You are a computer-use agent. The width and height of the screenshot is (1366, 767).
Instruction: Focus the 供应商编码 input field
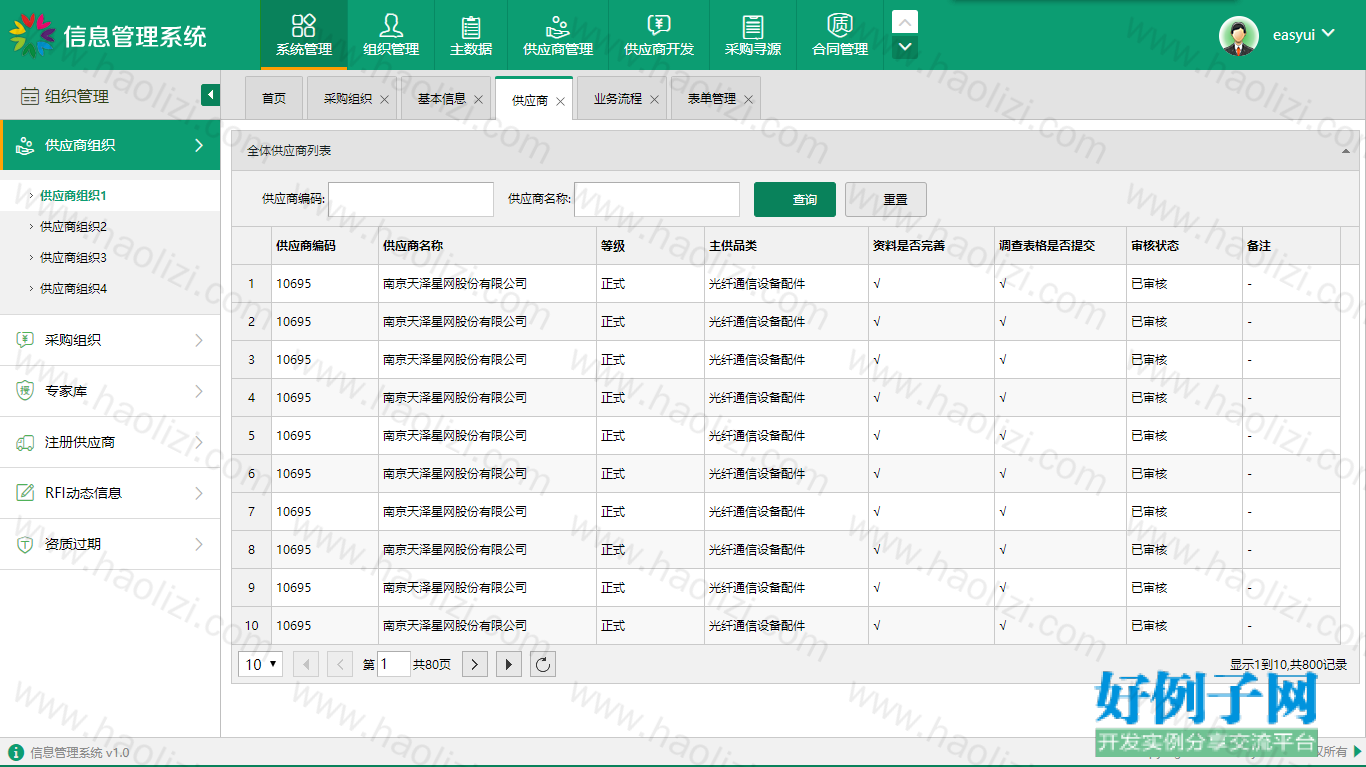click(411, 199)
